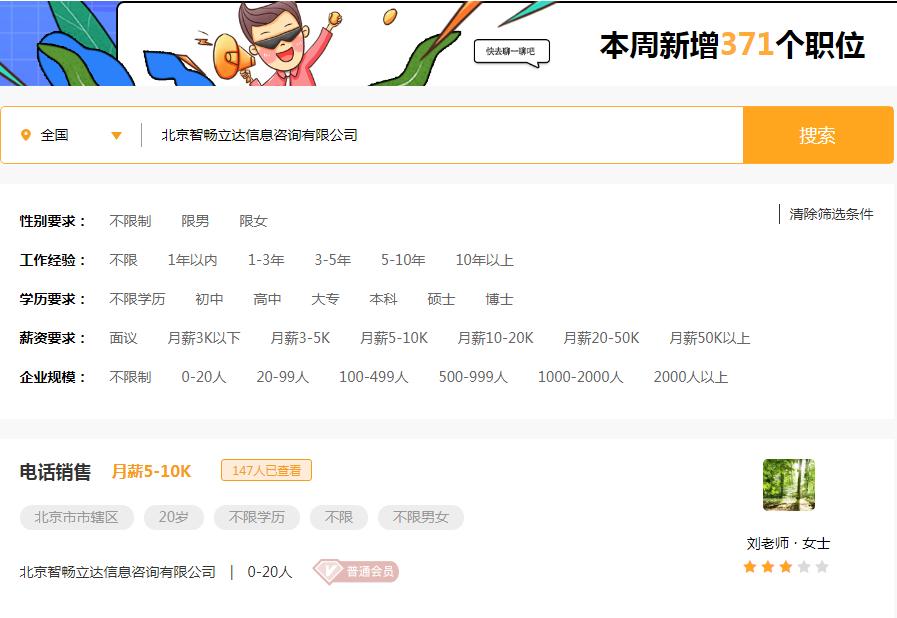Image resolution: width=897 pixels, height=618 pixels.
Task: Choose 3-5年 work experience filter
Action: point(331,259)
